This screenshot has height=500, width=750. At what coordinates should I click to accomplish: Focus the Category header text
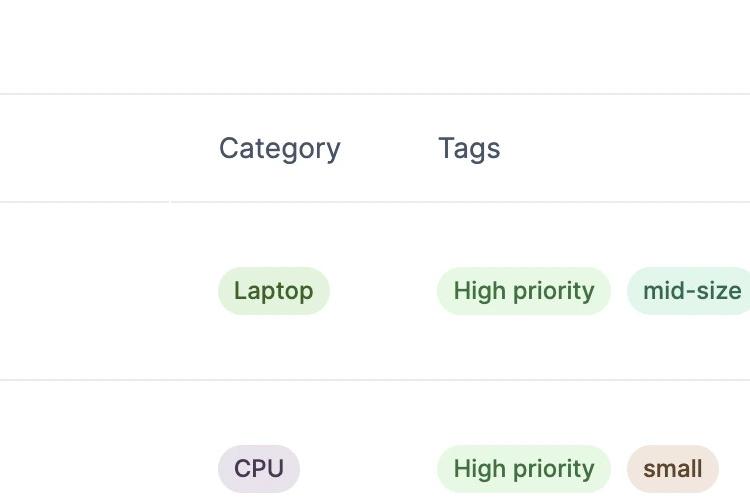tap(280, 149)
